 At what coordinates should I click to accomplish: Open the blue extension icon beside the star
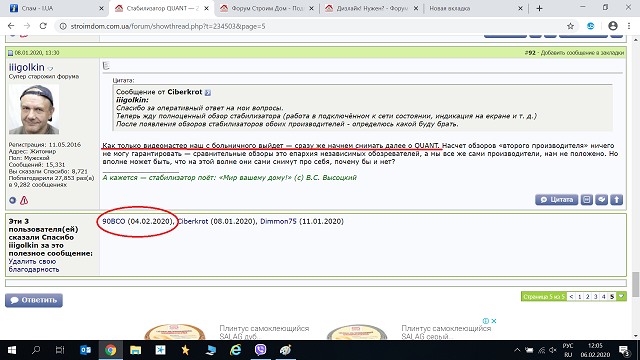pyautogui.click(x=591, y=26)
